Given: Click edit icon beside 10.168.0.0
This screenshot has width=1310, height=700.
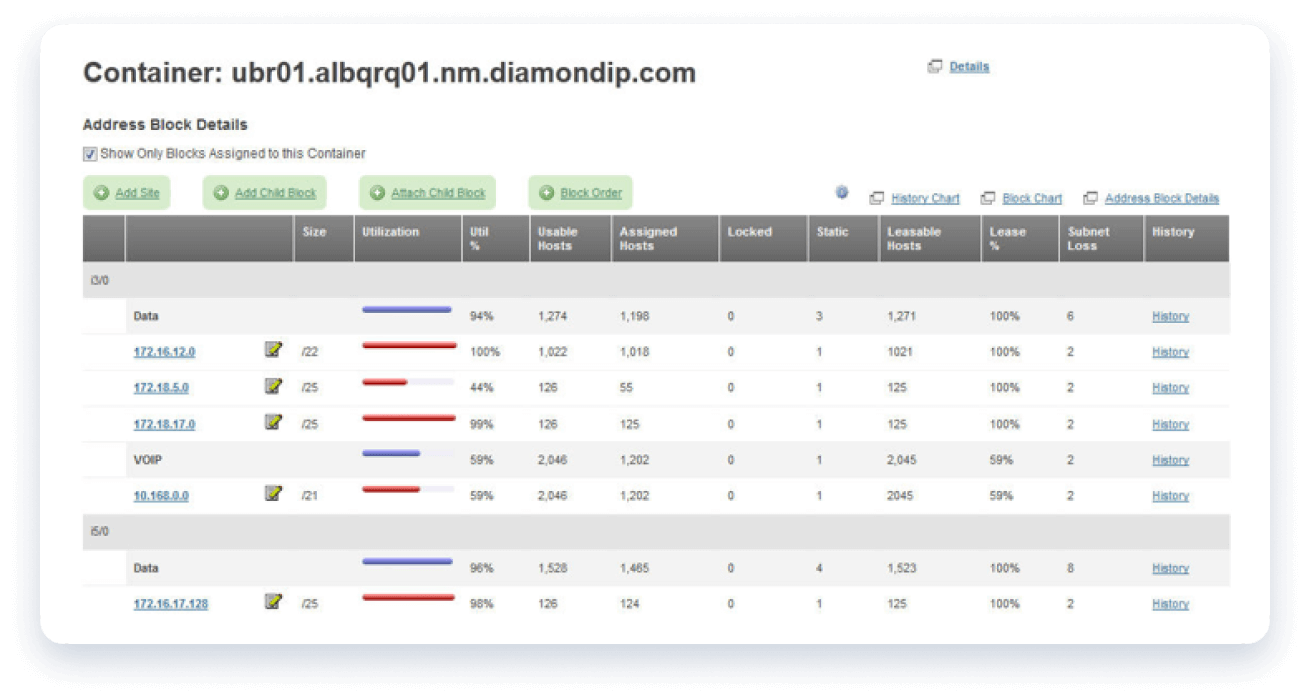Looking at the screenshot, I should click(x=273, y=494).
